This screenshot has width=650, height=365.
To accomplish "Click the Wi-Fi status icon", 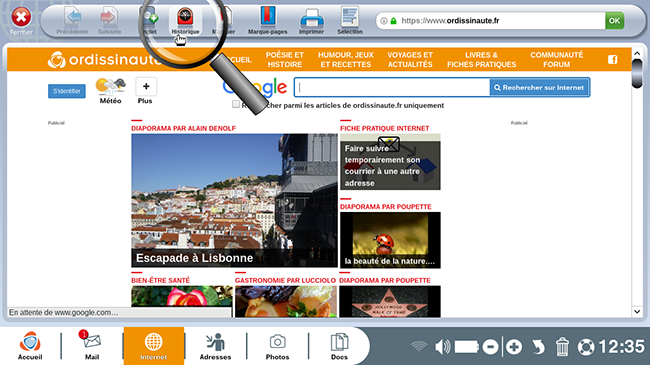I will [x=419, y=346].
